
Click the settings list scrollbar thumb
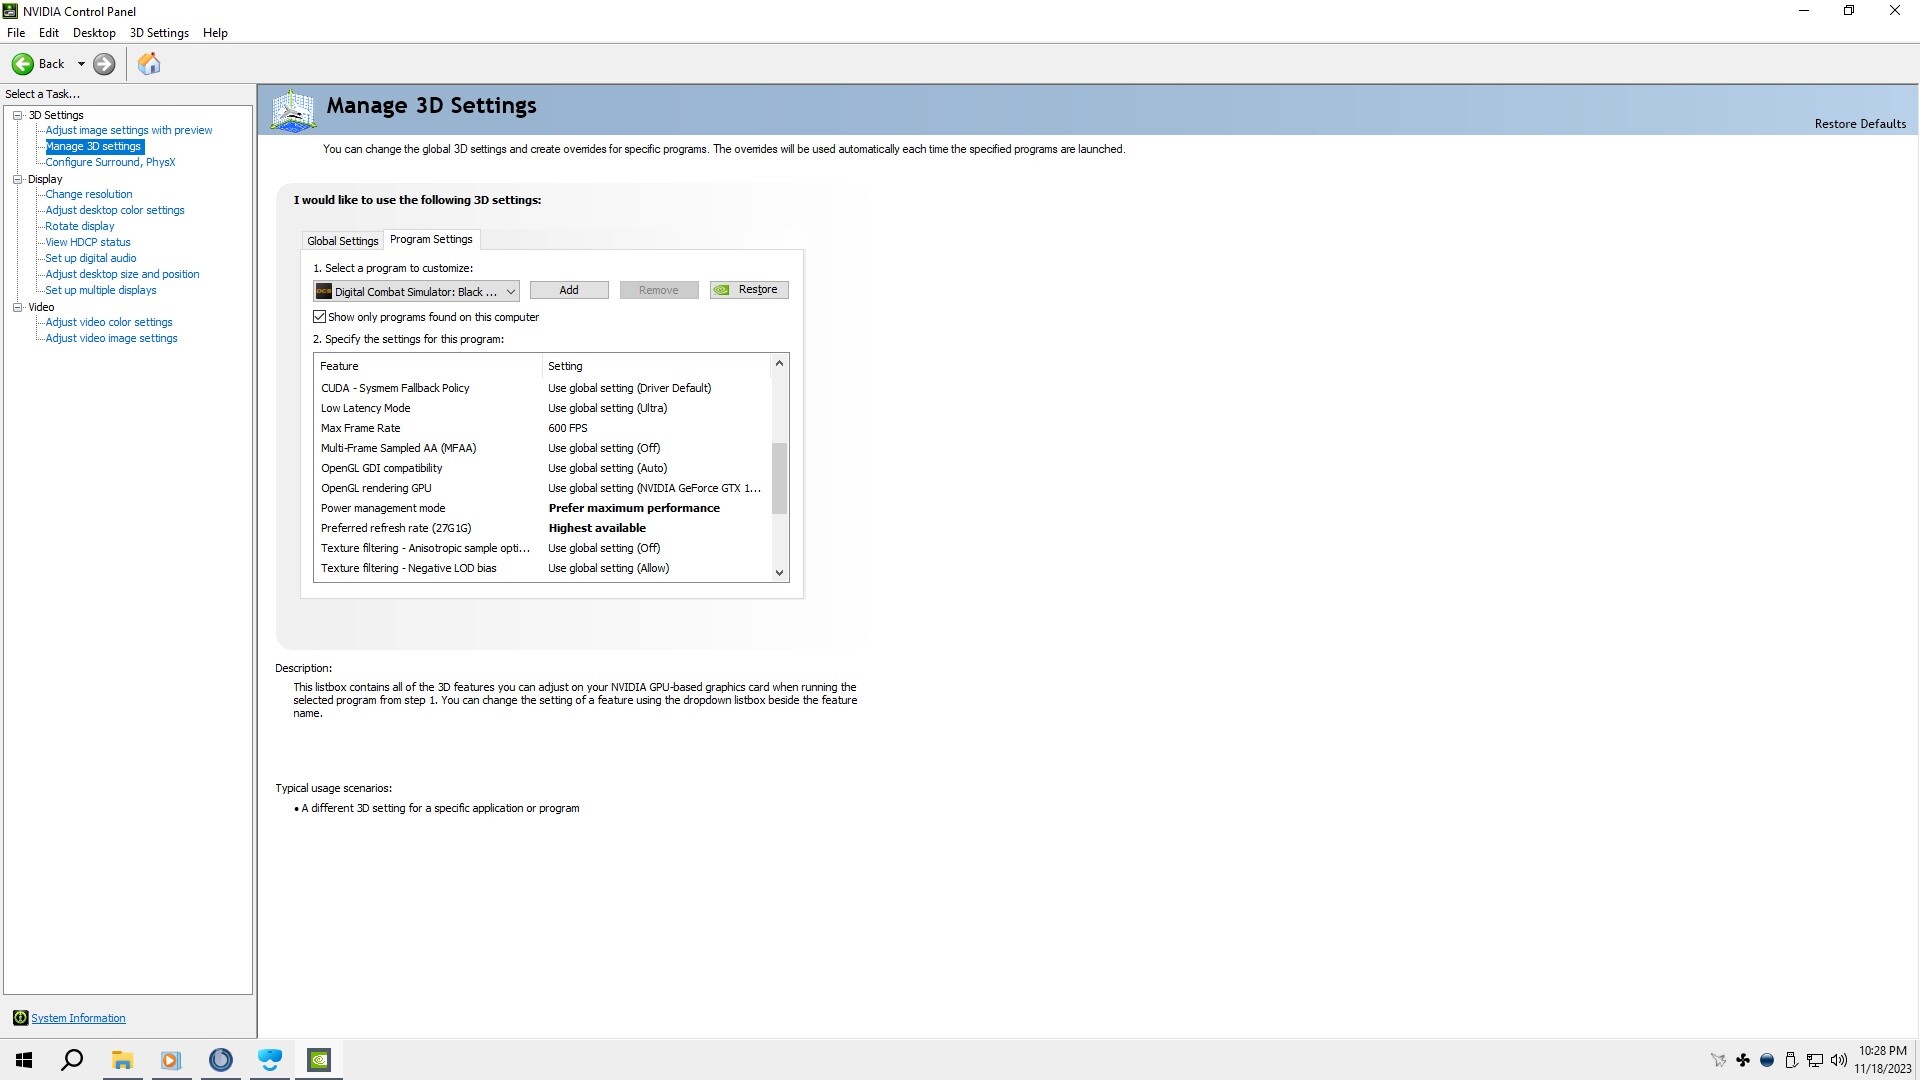779,478
